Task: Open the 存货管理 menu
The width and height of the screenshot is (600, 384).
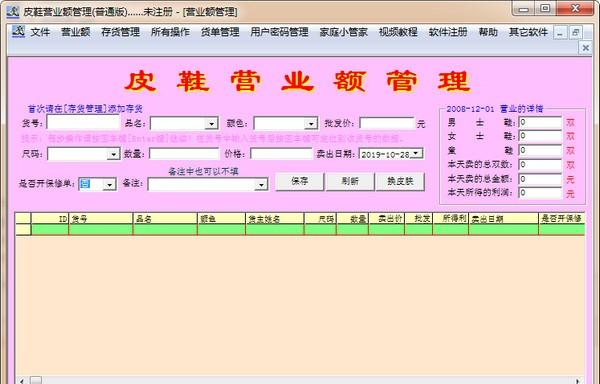Action: click(x=120, y=32)
